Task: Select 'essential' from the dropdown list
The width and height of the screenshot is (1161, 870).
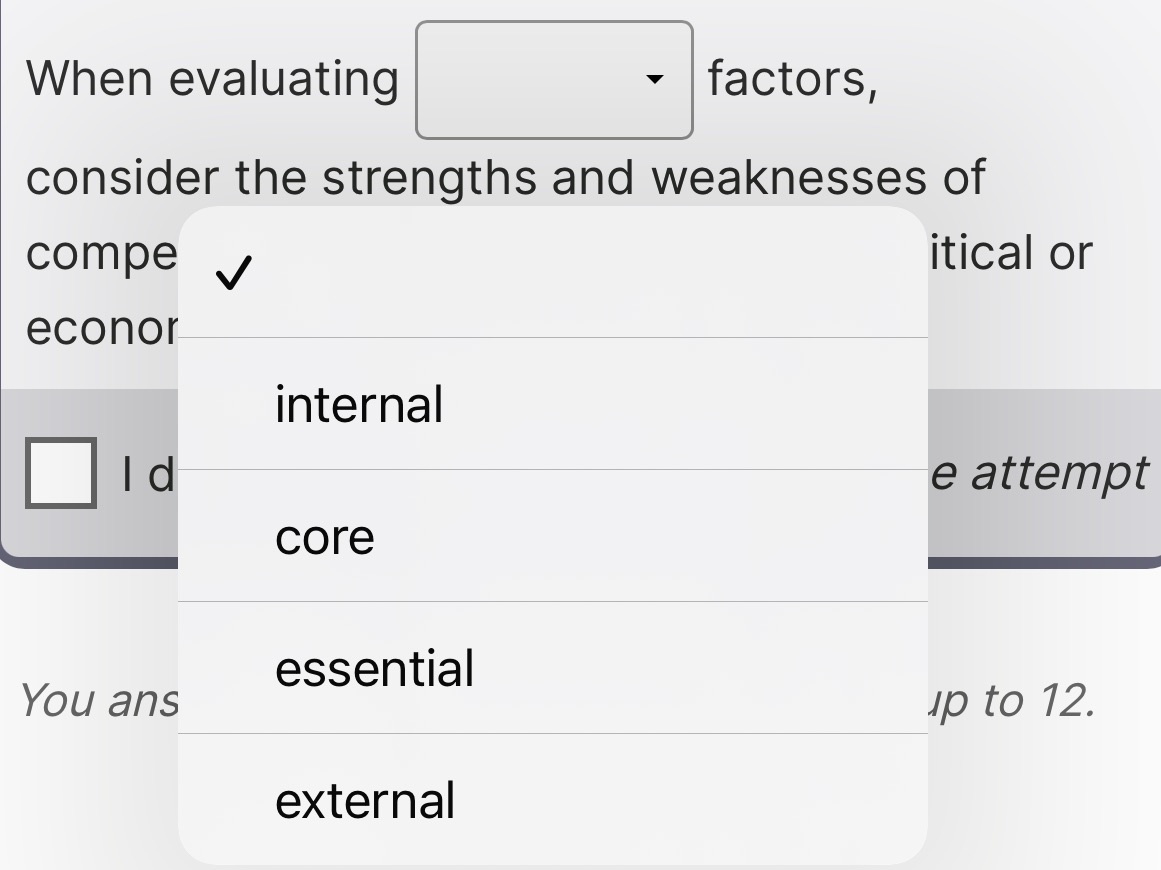Action: point(374,668)
